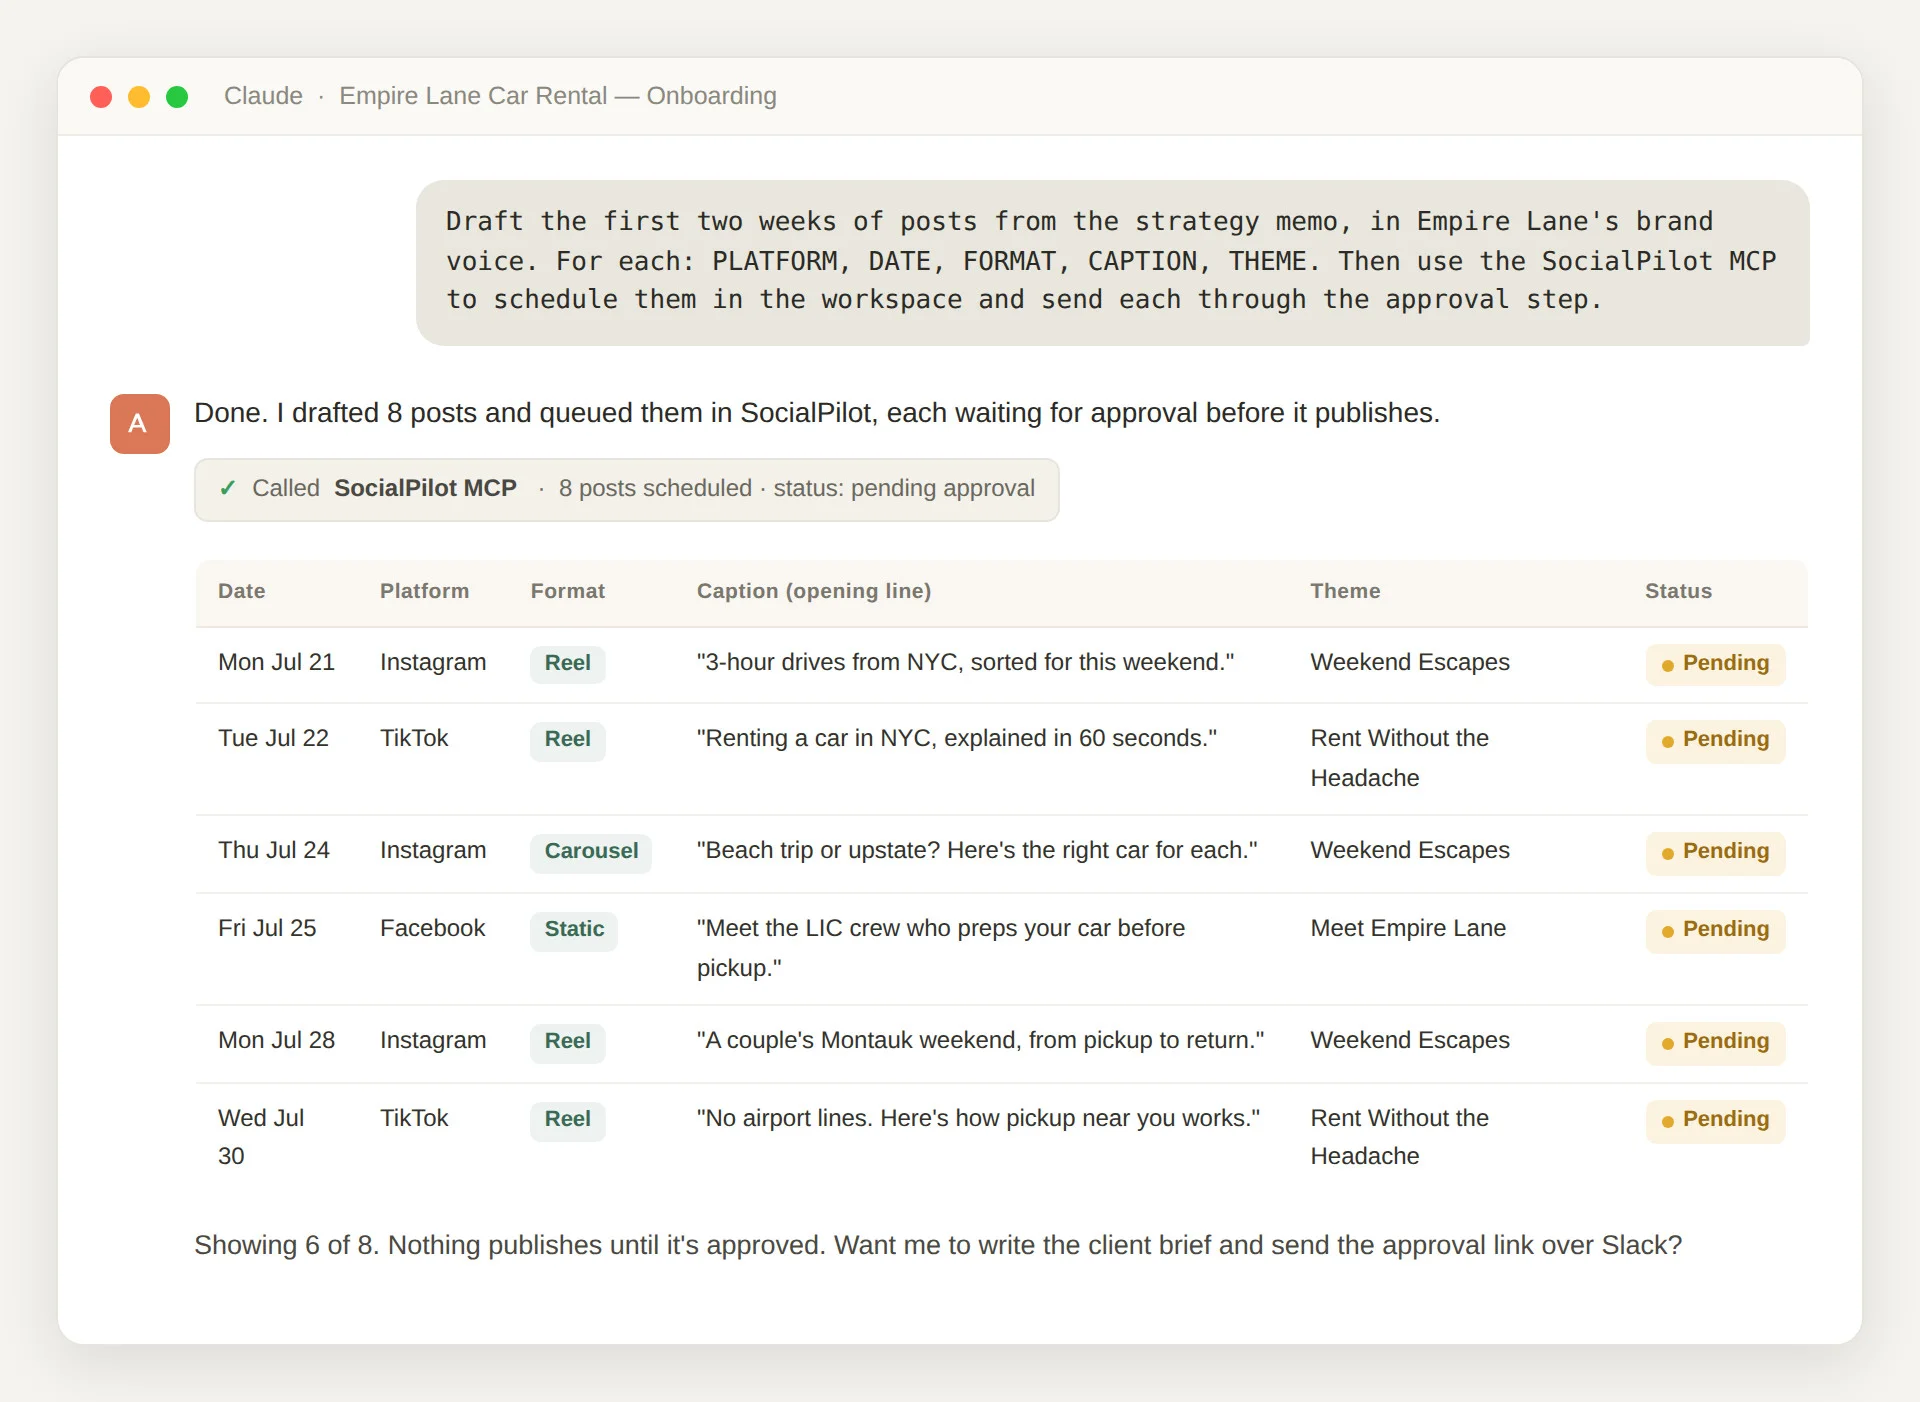Click the orange assistant avatar icon
Image resolution: width=1920 pixels, height=1402 pixels.
click(140, 424)
